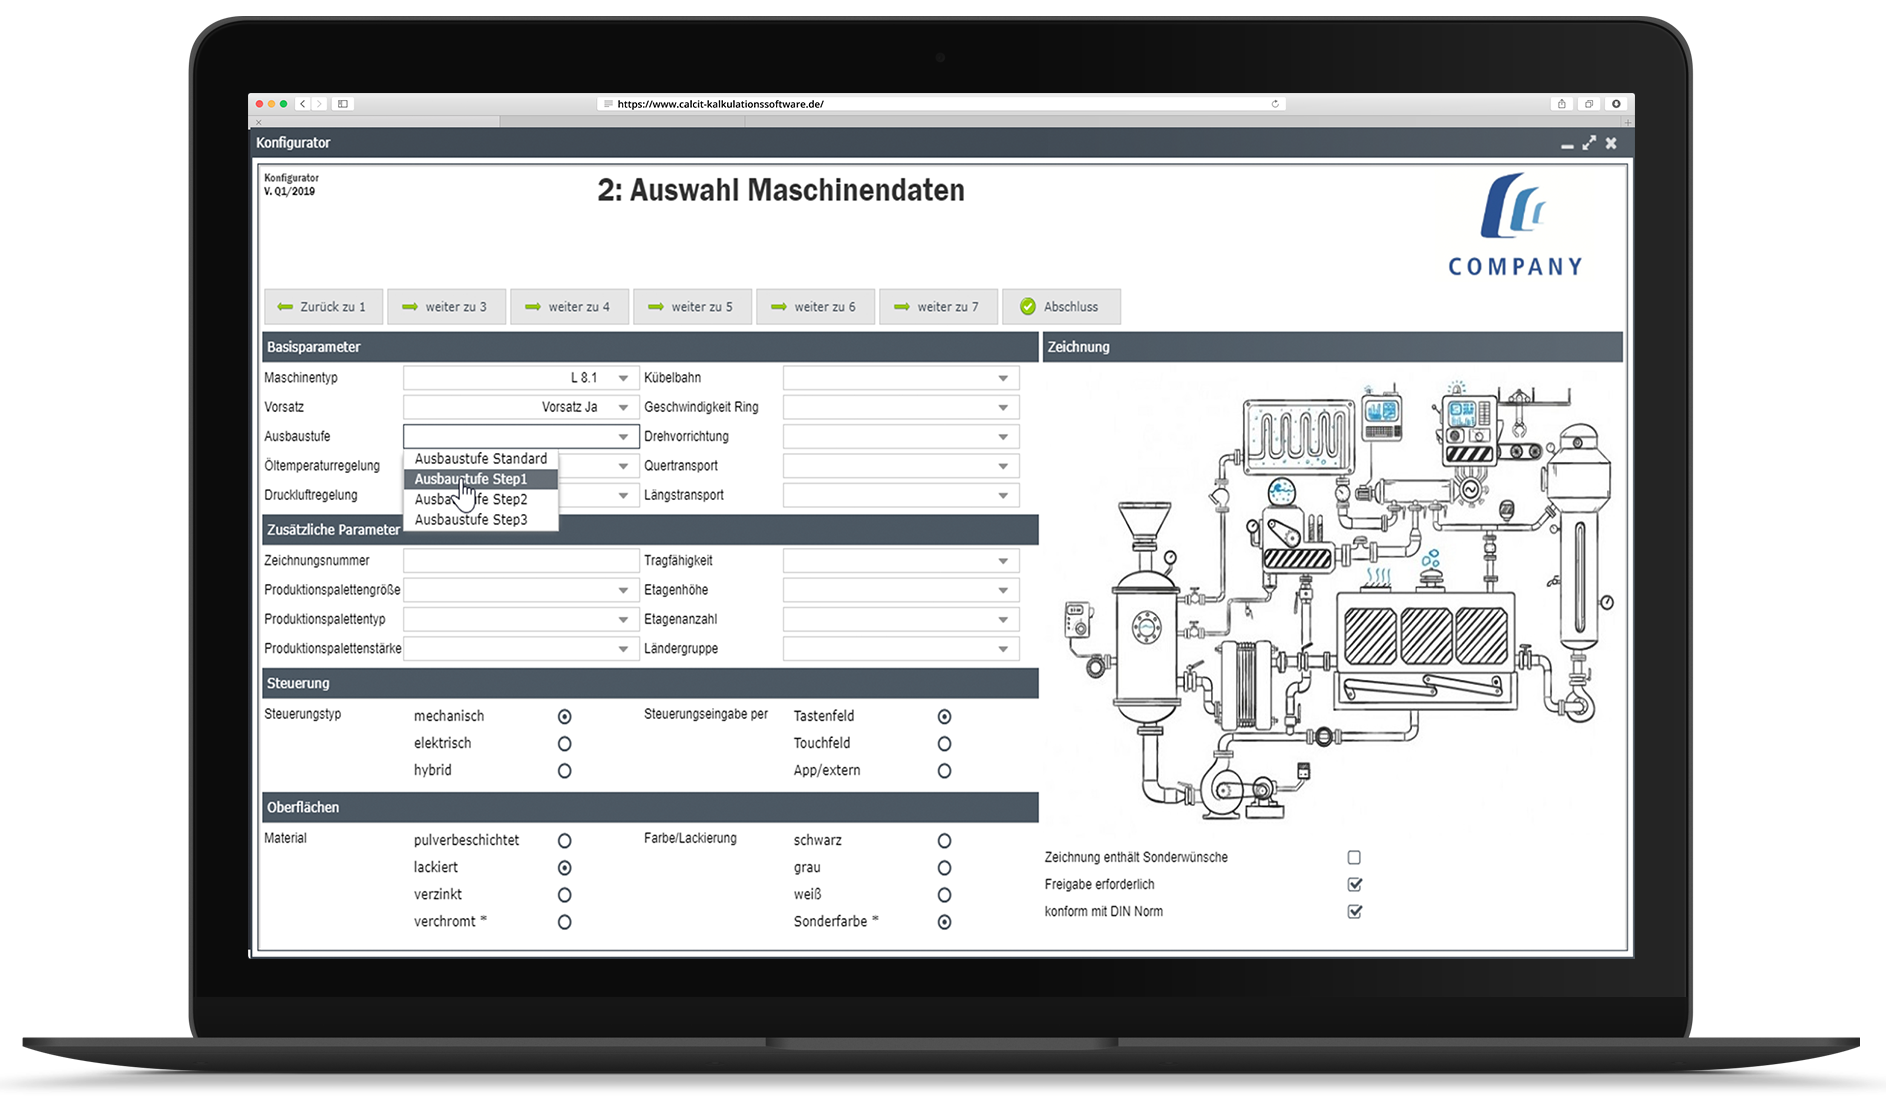Select verchromt material radio
The image size is (1886, 1096).
pyautogui.click(x=565, y=922)
